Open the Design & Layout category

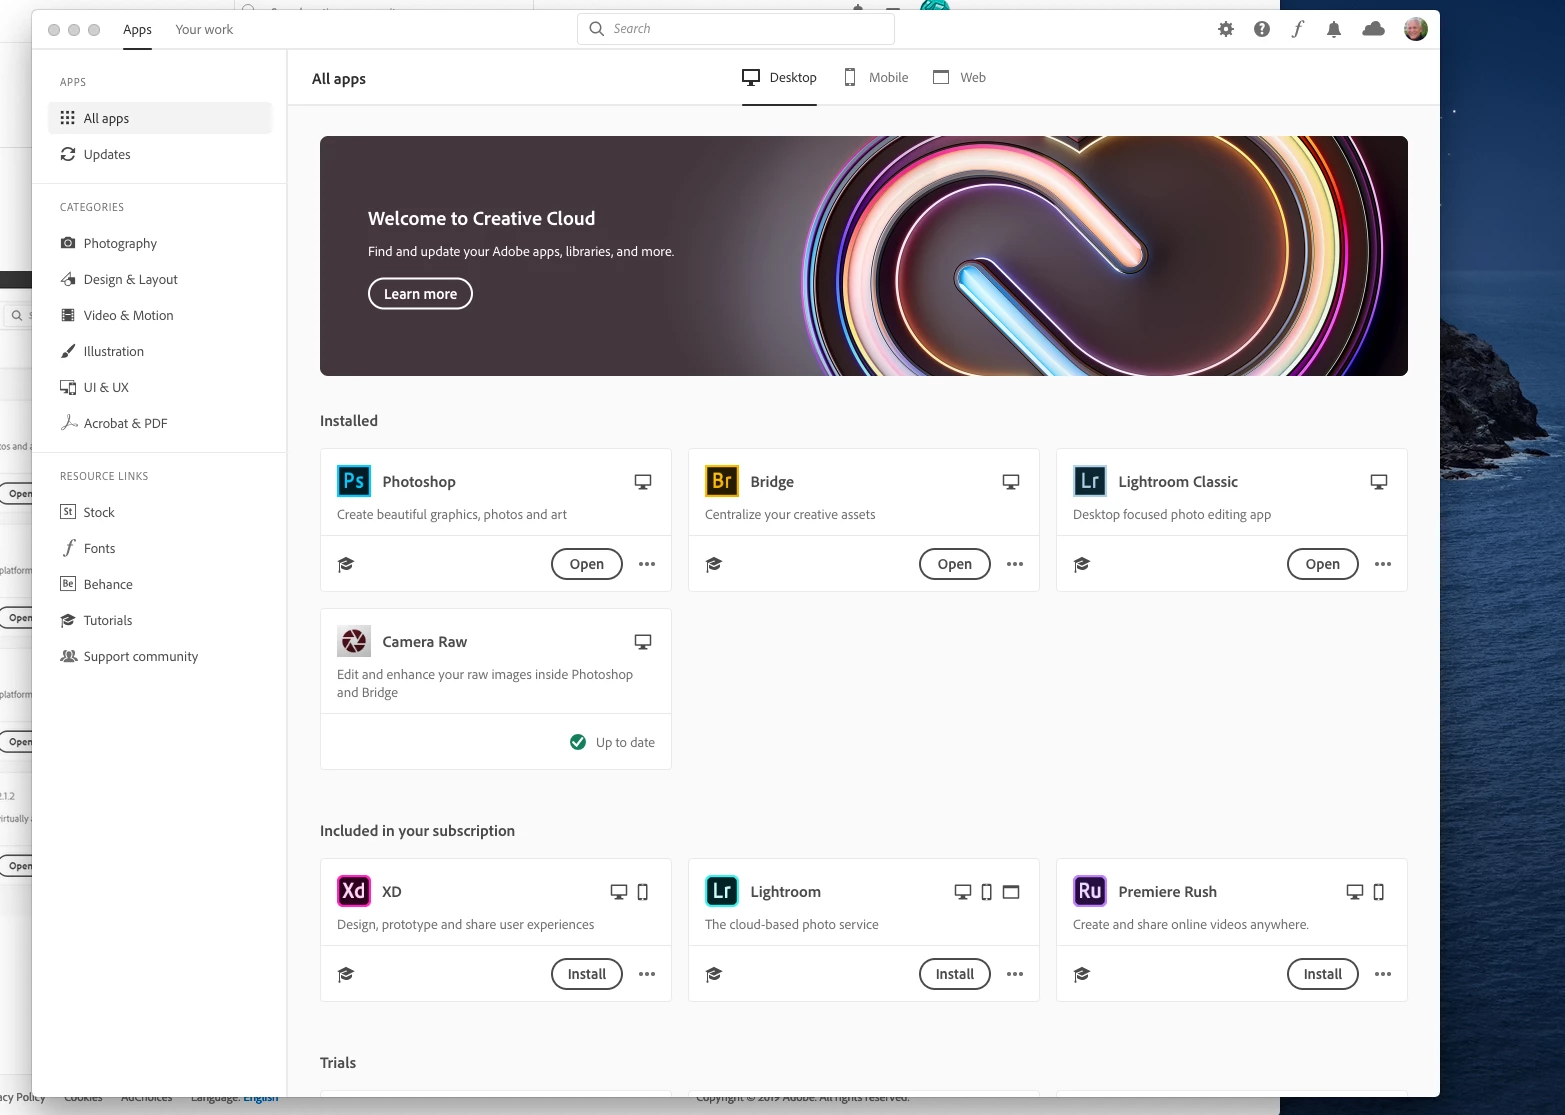click(160, 279)
